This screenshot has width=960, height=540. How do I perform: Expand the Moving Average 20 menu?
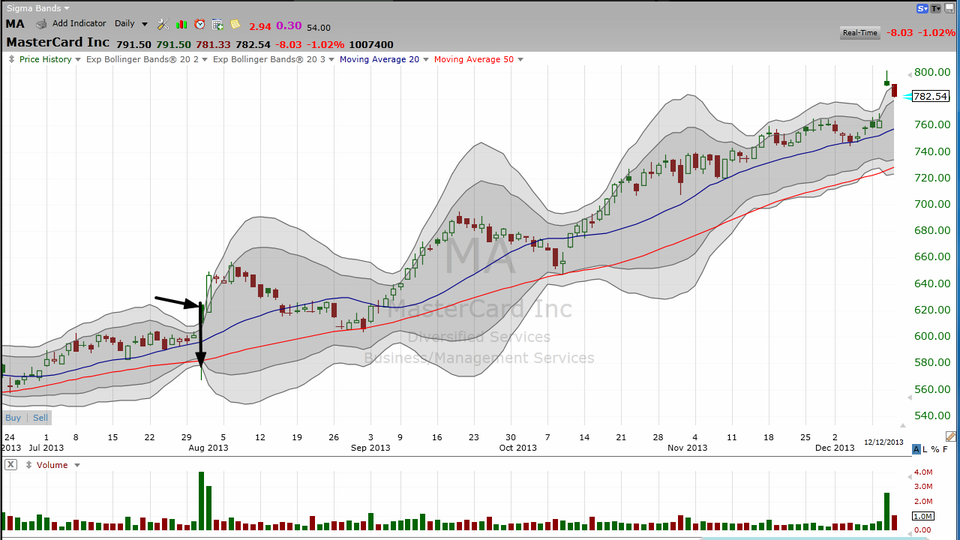(x=426, y=59)
